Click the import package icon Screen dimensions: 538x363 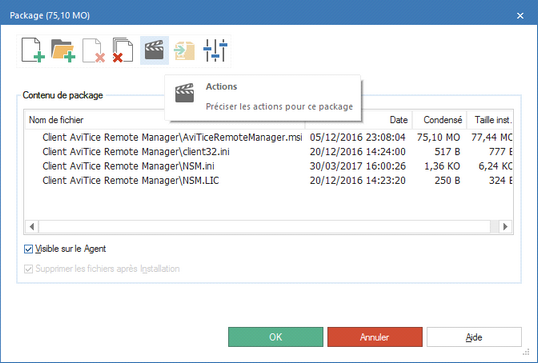point(184,50)
